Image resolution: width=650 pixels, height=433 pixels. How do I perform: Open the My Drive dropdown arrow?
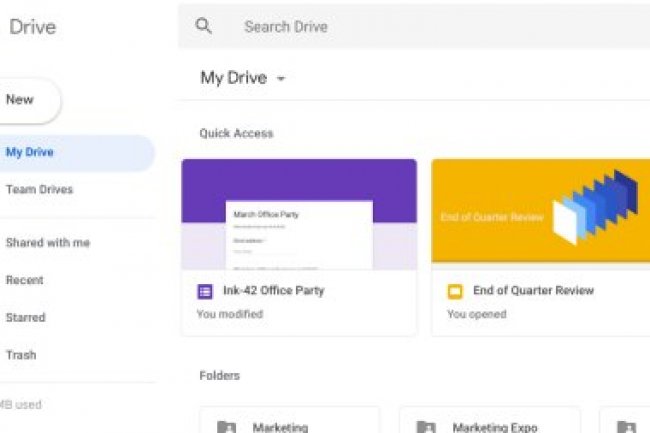(x=281, y=78)
